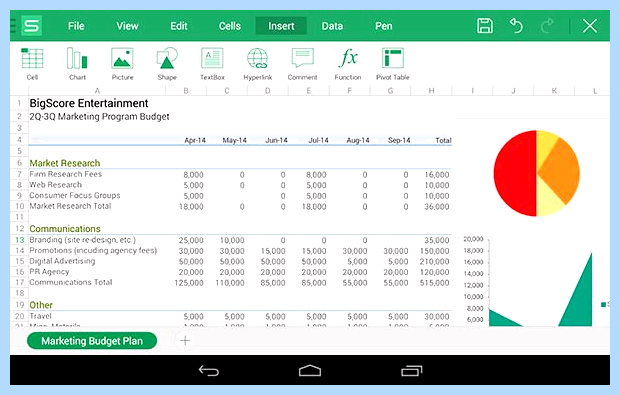Open the Data tab

click(332, 26)
